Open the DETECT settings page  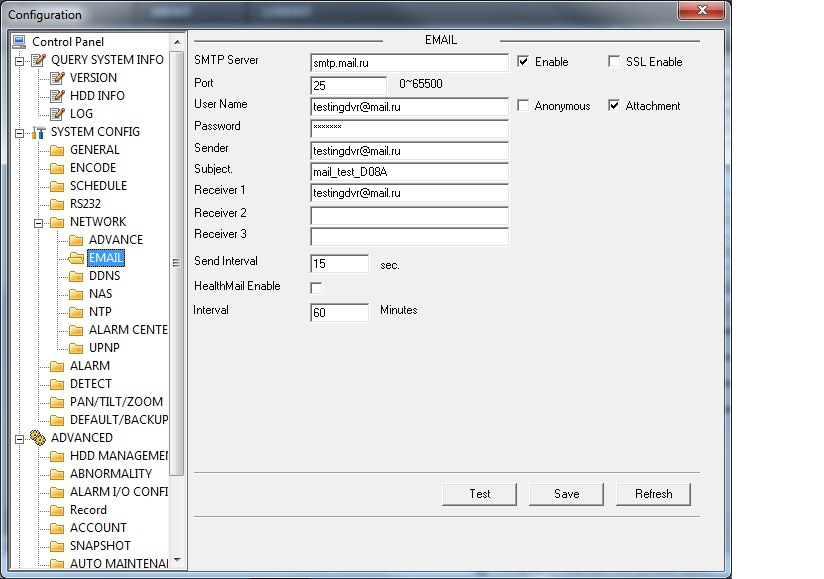click(90, 384)
